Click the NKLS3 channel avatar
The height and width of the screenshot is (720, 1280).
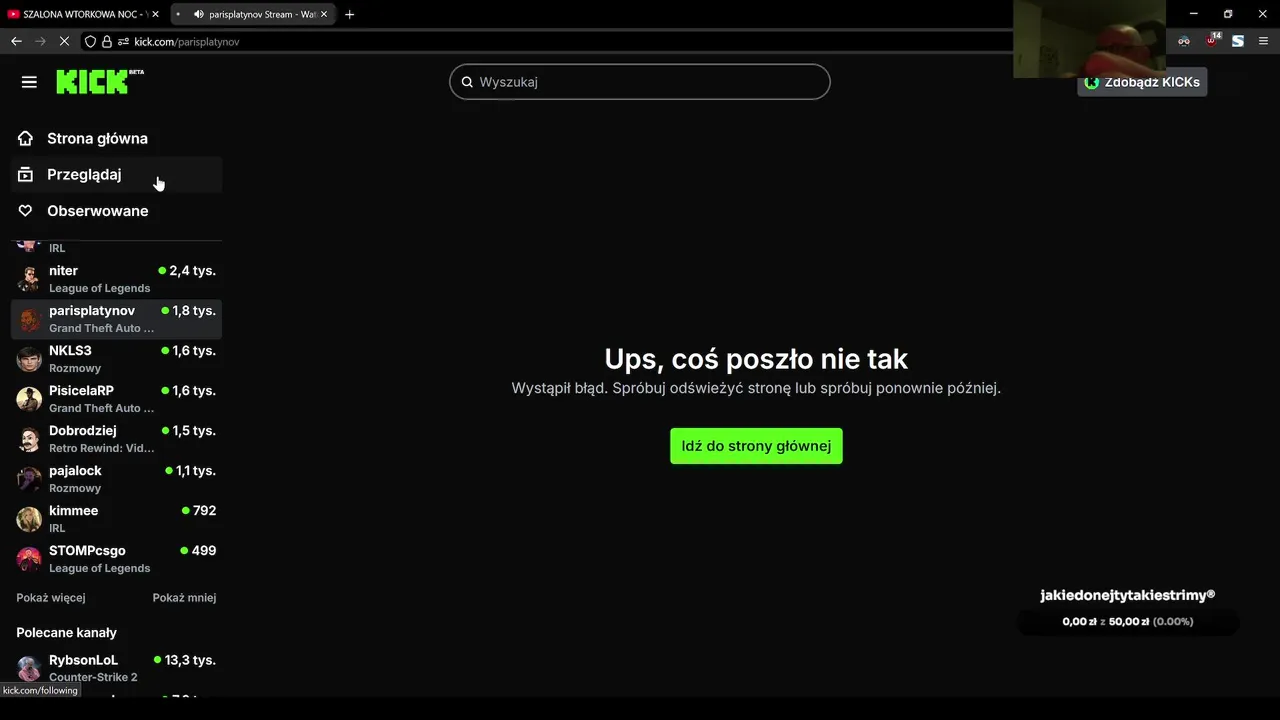click(29, 359)
